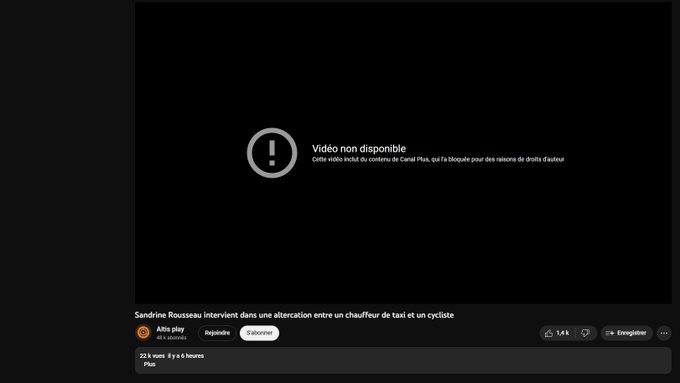Click the video title about Sandrine Rousseau
The width and height of the screenshot is (680, 383).
click(294, 315)
